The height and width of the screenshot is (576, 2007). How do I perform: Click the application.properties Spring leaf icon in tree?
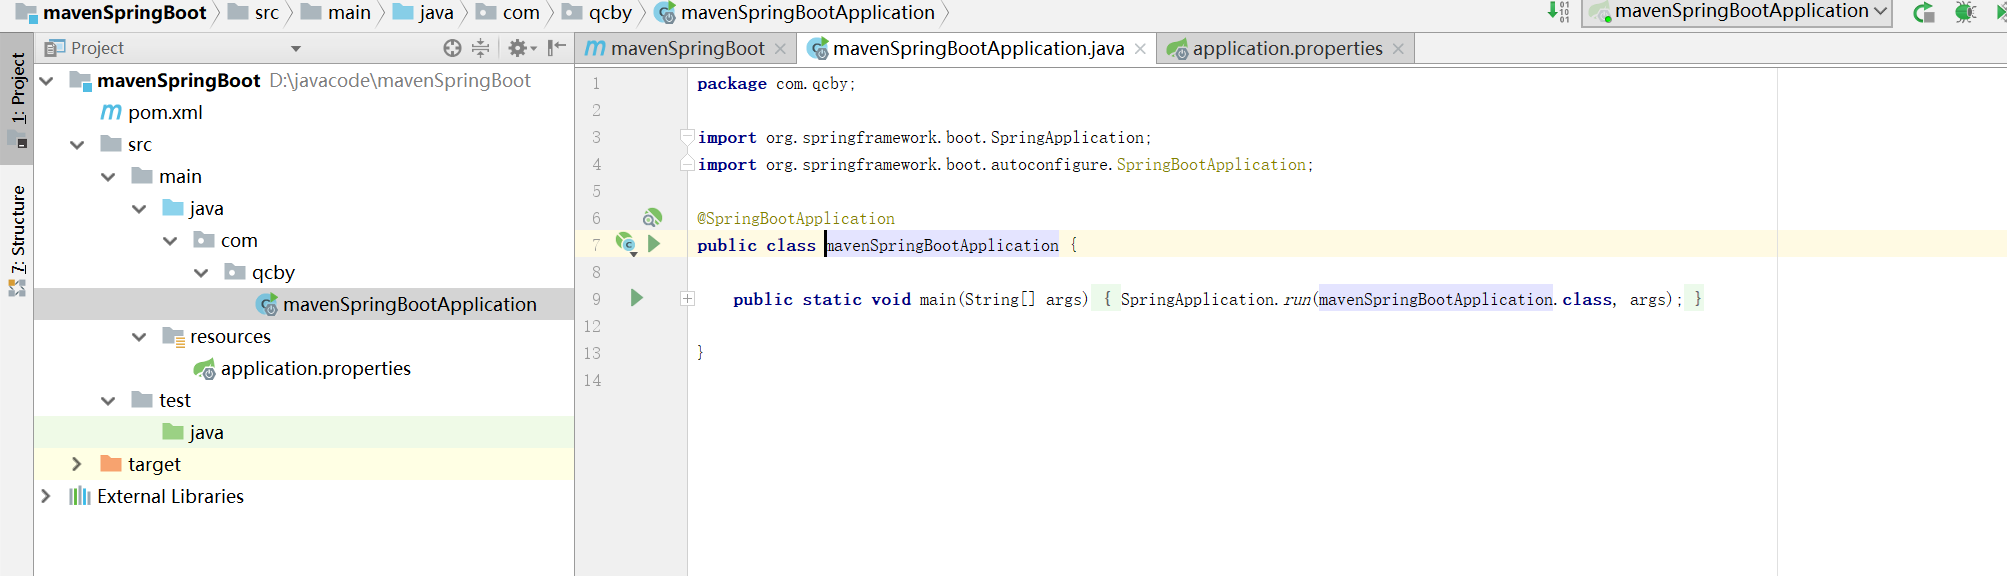tap(204, 369)
